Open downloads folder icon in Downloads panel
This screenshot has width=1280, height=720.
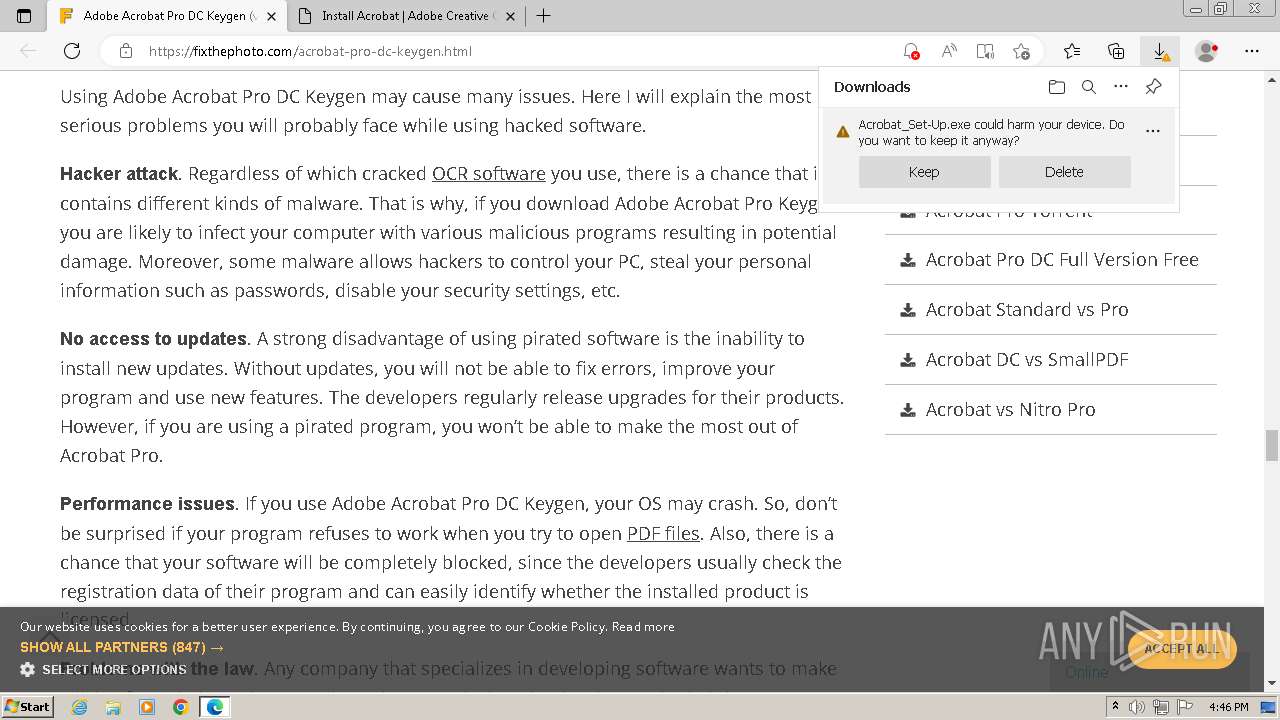point(1057,87)
